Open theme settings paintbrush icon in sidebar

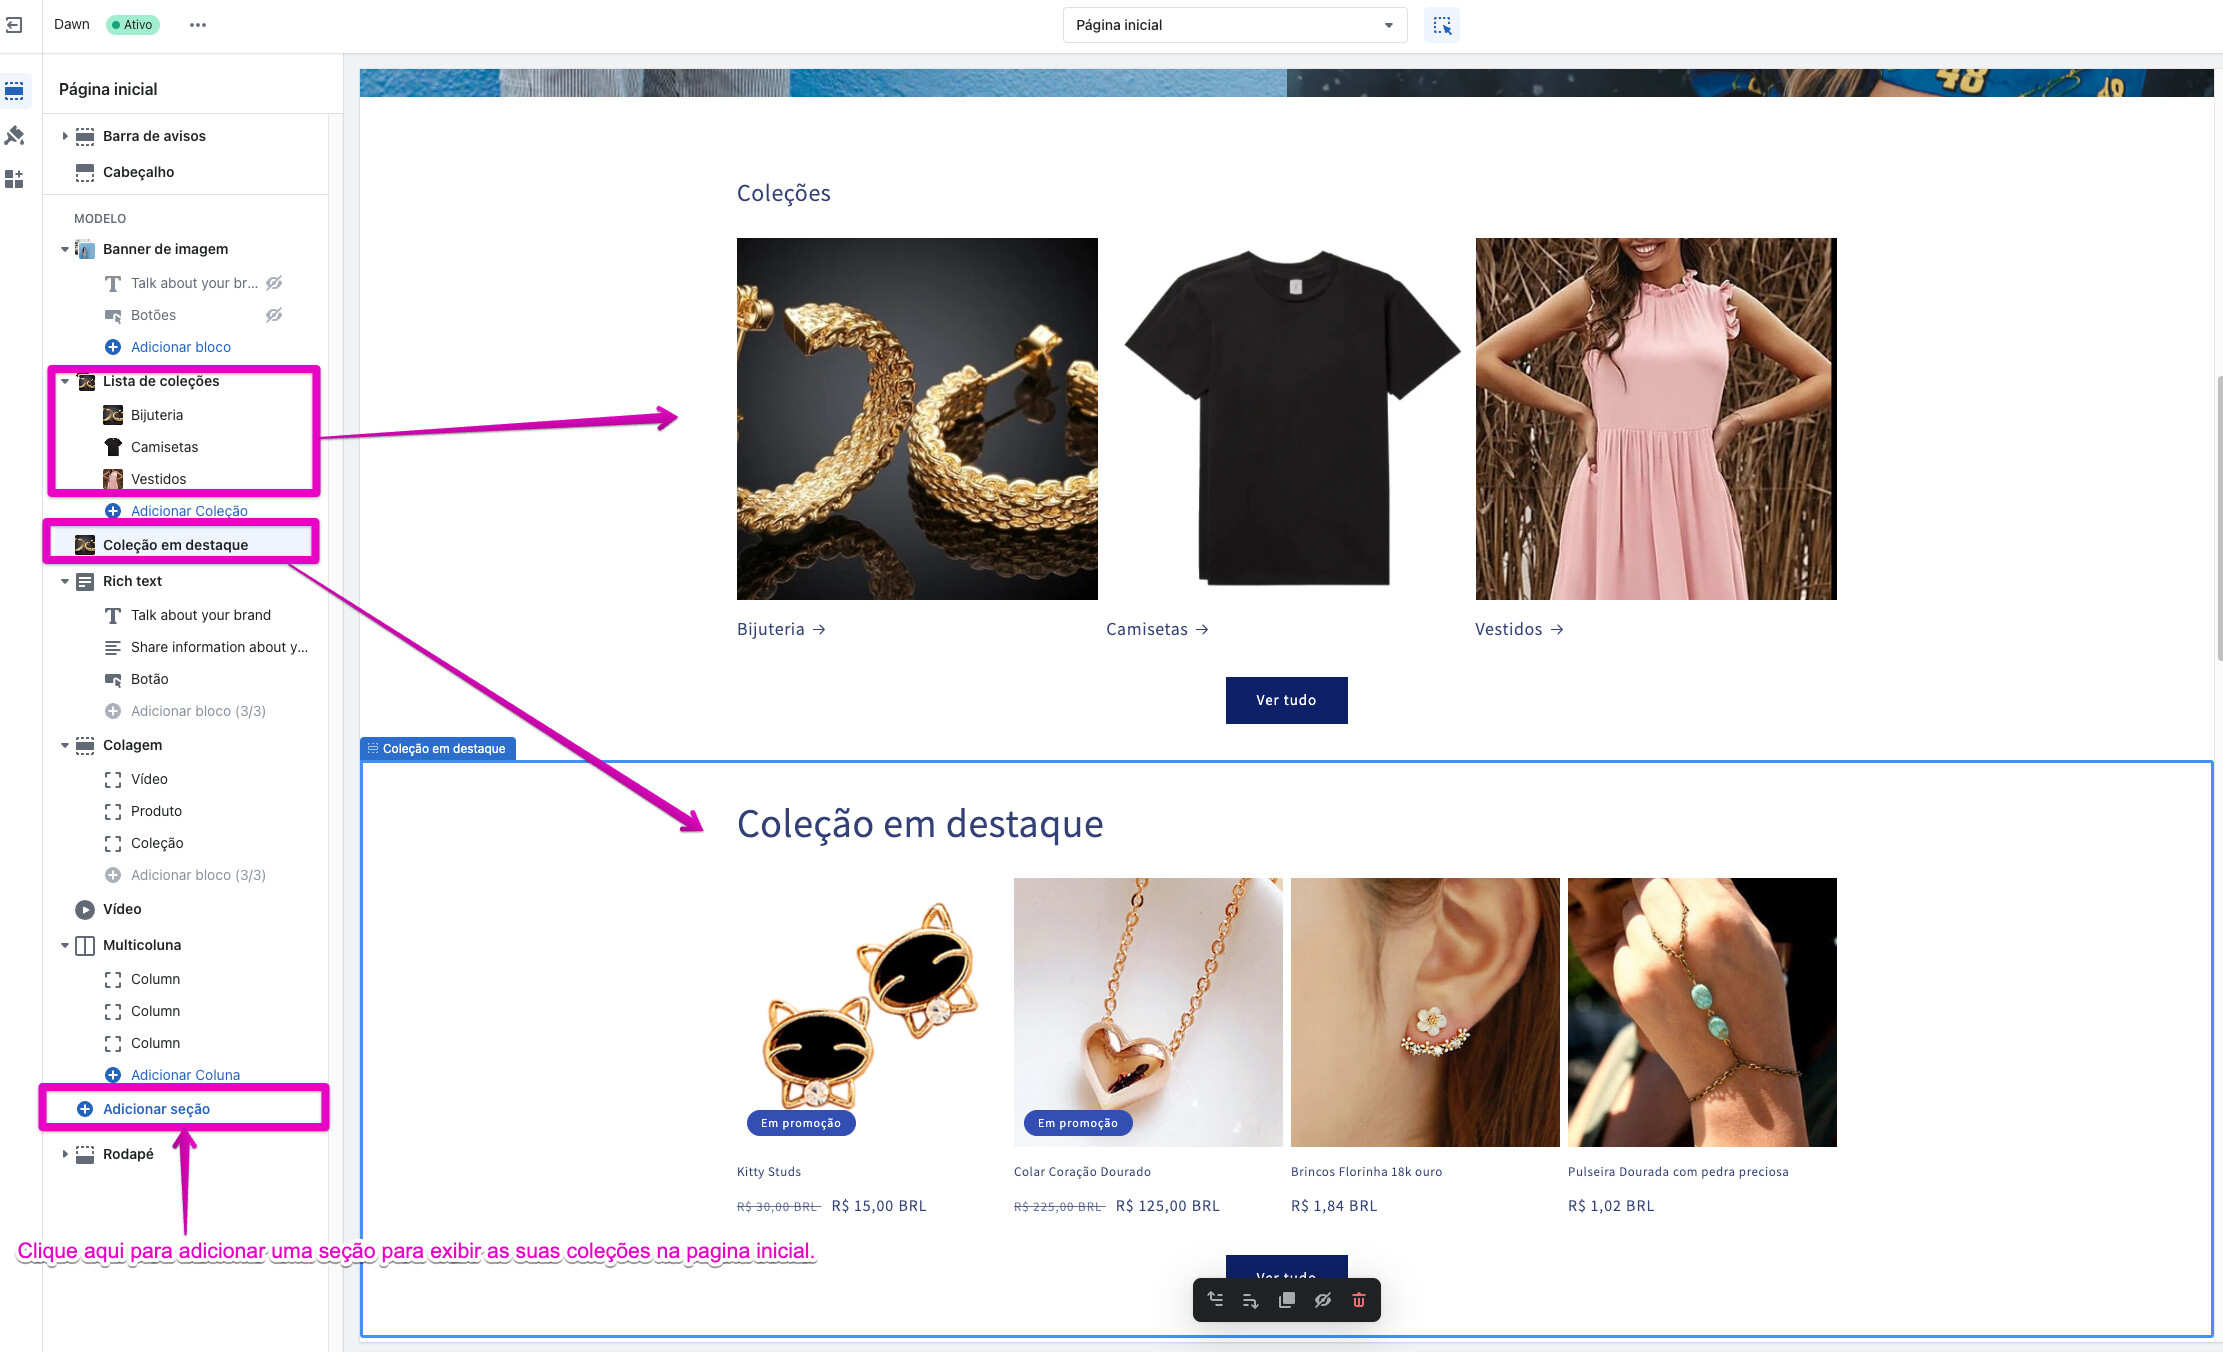(14, 135)
